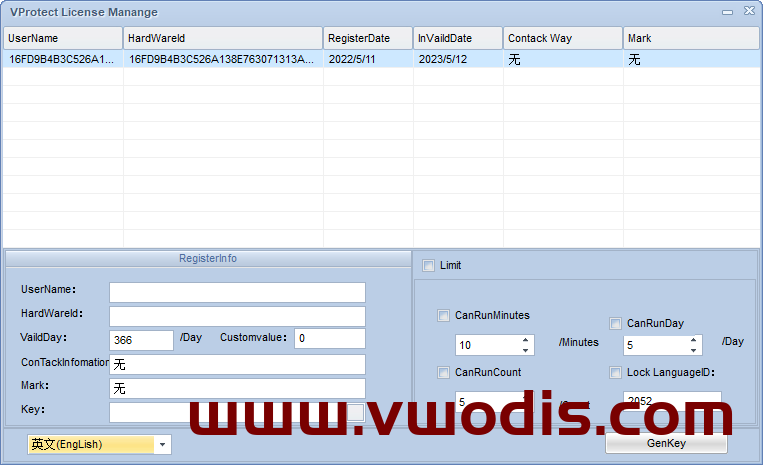This screenshot has height=465, width=763.
Task: Click the VaildDay field showing 366
Action: (x=141, y=340)
